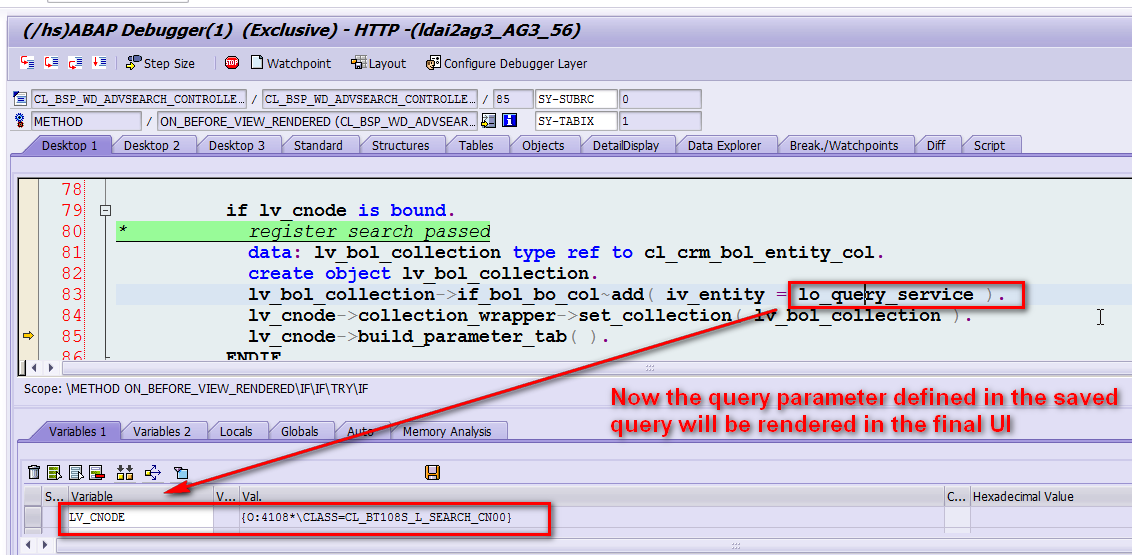Image resolution: width=1132 pixels, height=555 pixels.
Task: Click the Hexadecimal Value column header
Action: pos(1050,496)
